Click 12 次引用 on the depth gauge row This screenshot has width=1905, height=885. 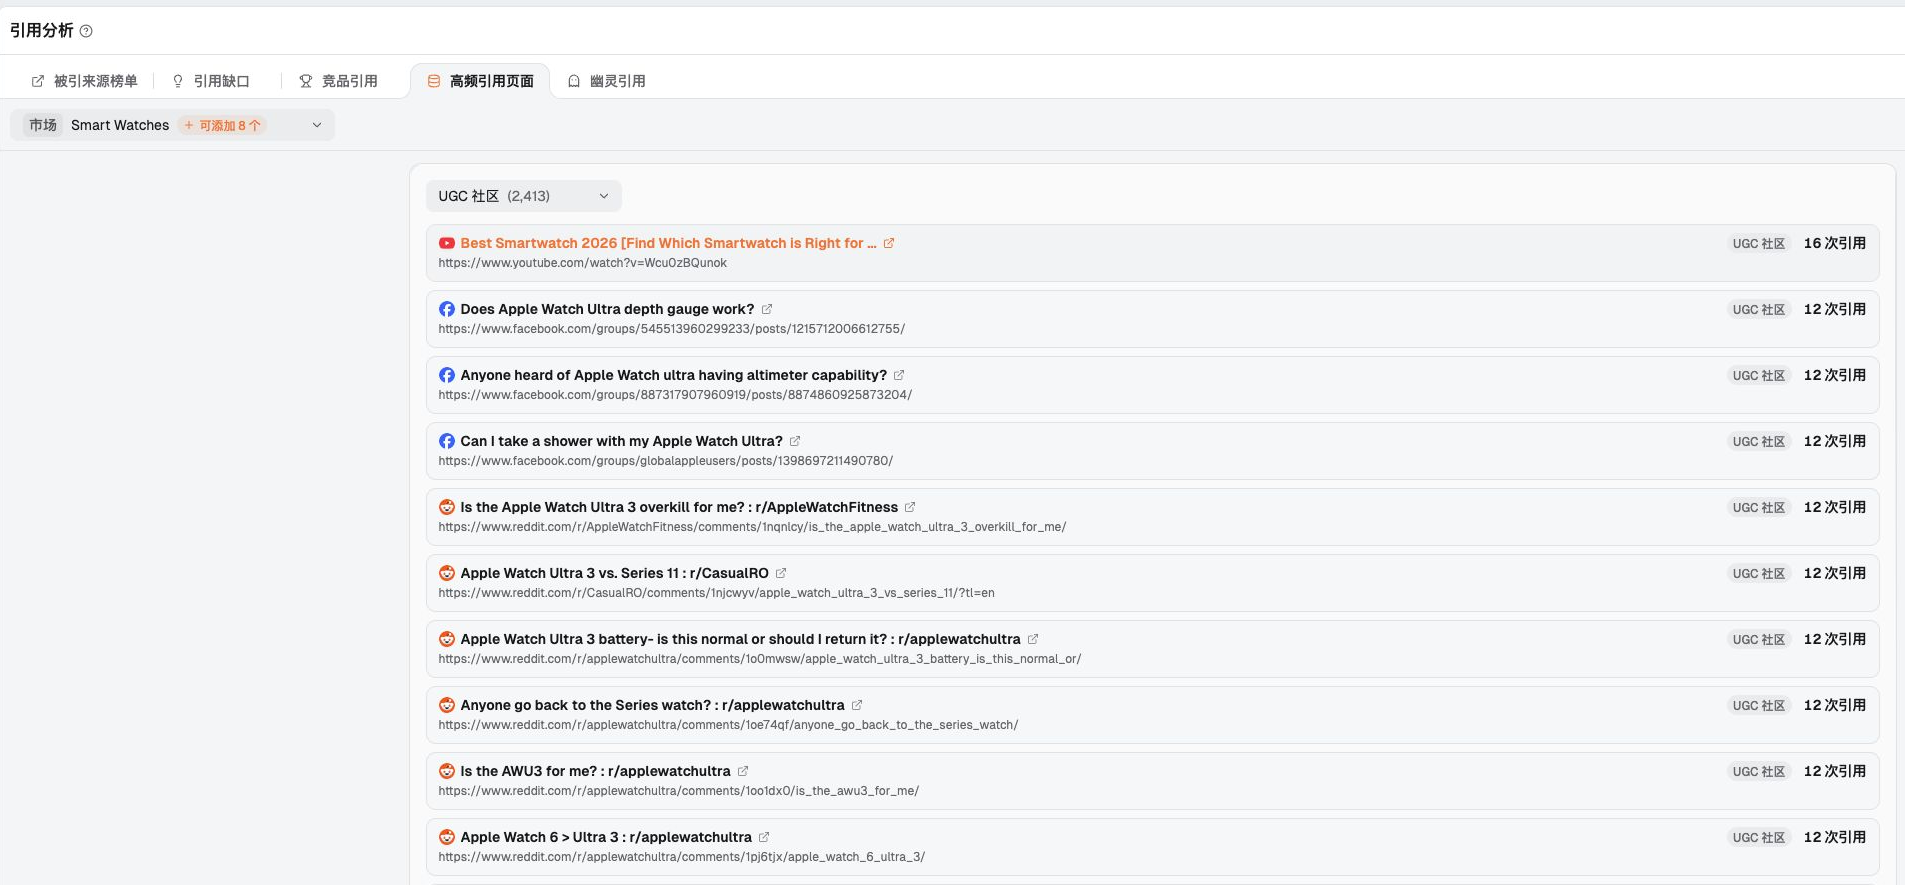pos(1834,309)
